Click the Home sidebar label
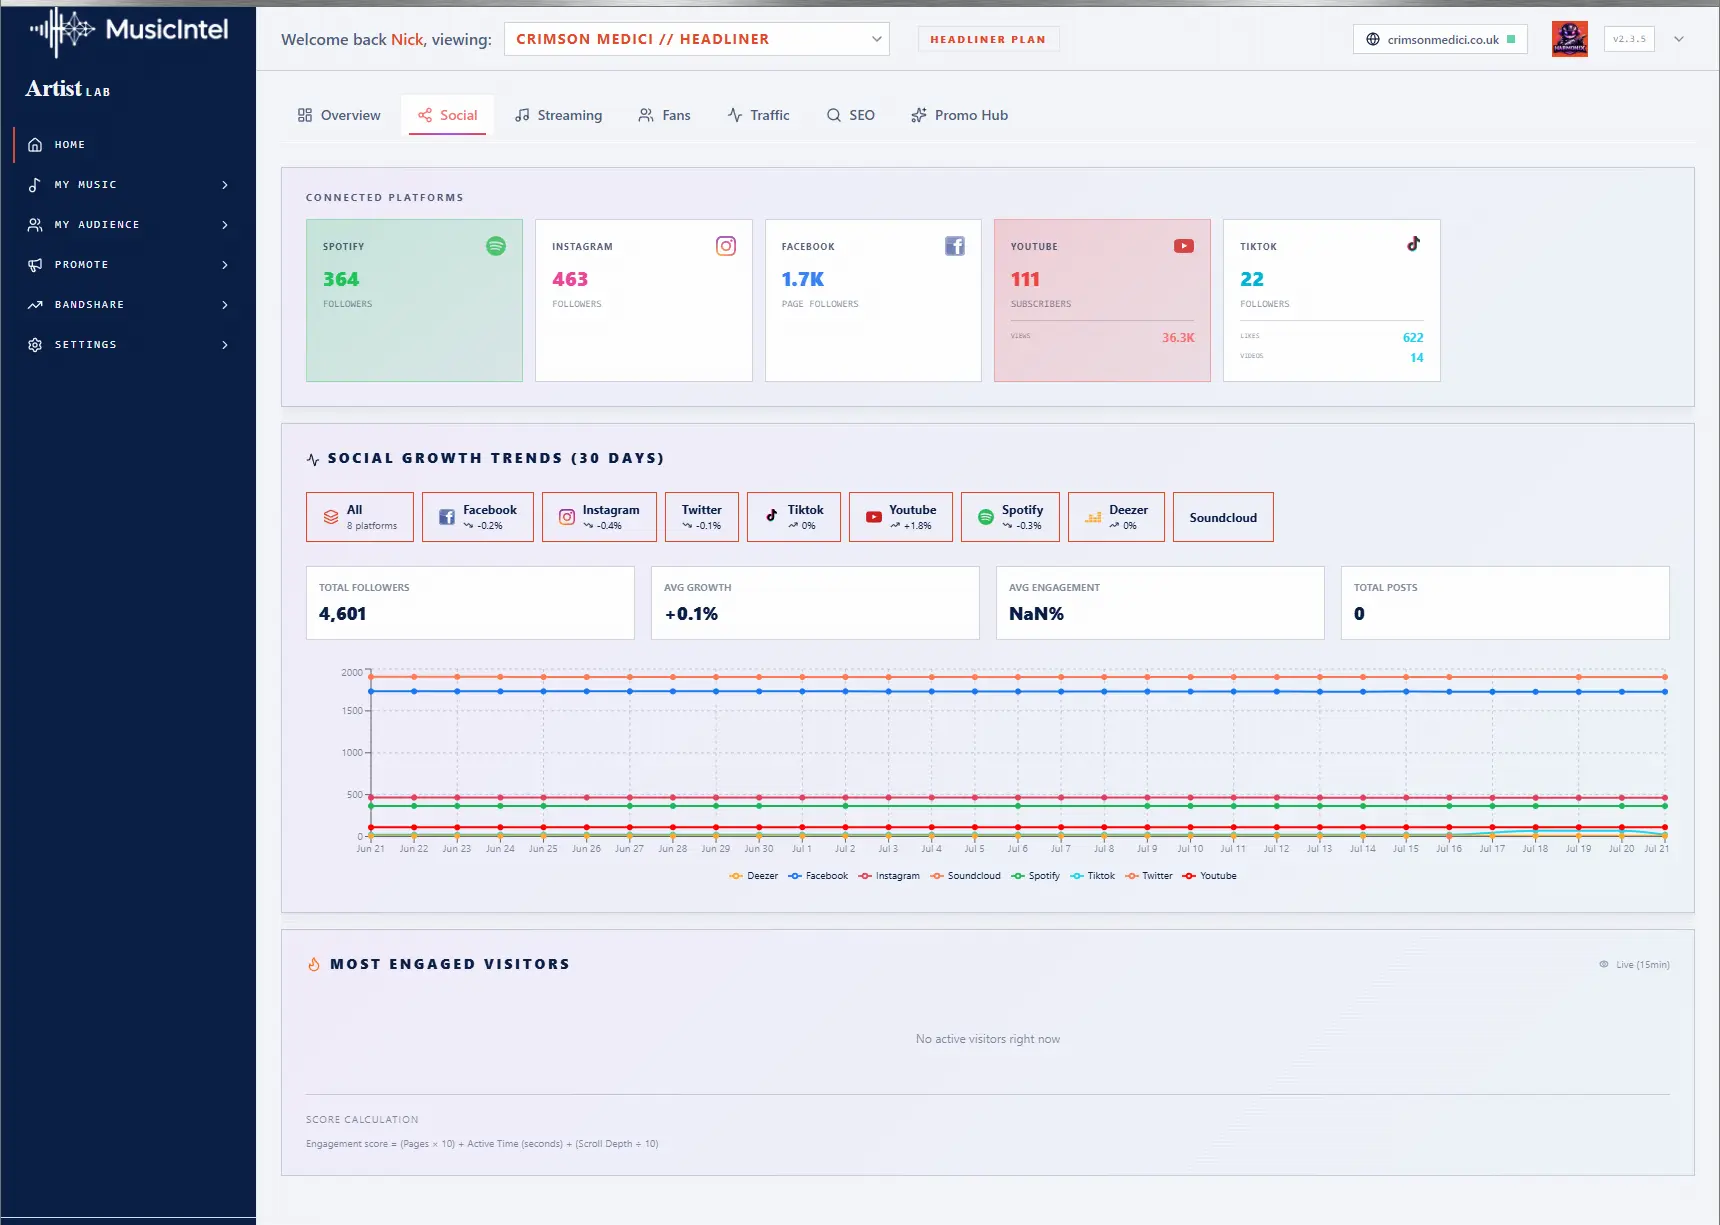This screenshot has height=1225, width=1720. pyautogui.click(x=70, y=145)
